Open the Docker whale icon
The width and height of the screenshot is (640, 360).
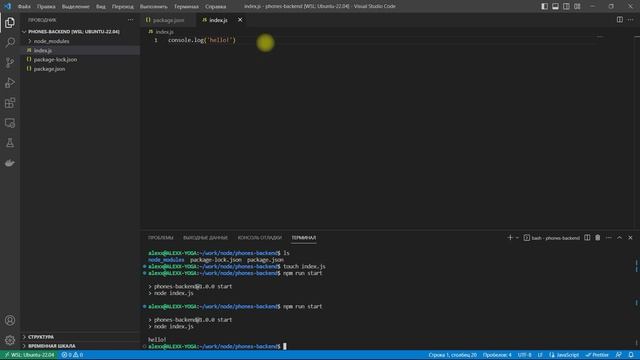(10, 163)
